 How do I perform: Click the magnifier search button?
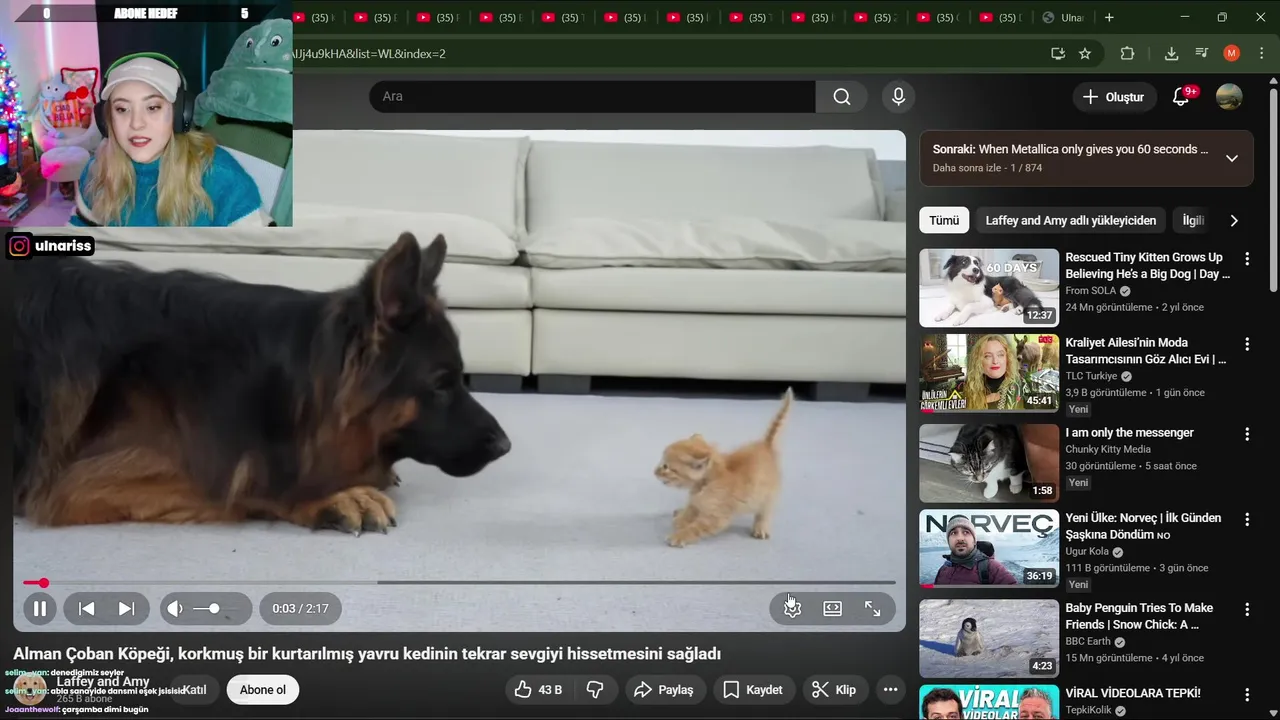coord(842,97)
